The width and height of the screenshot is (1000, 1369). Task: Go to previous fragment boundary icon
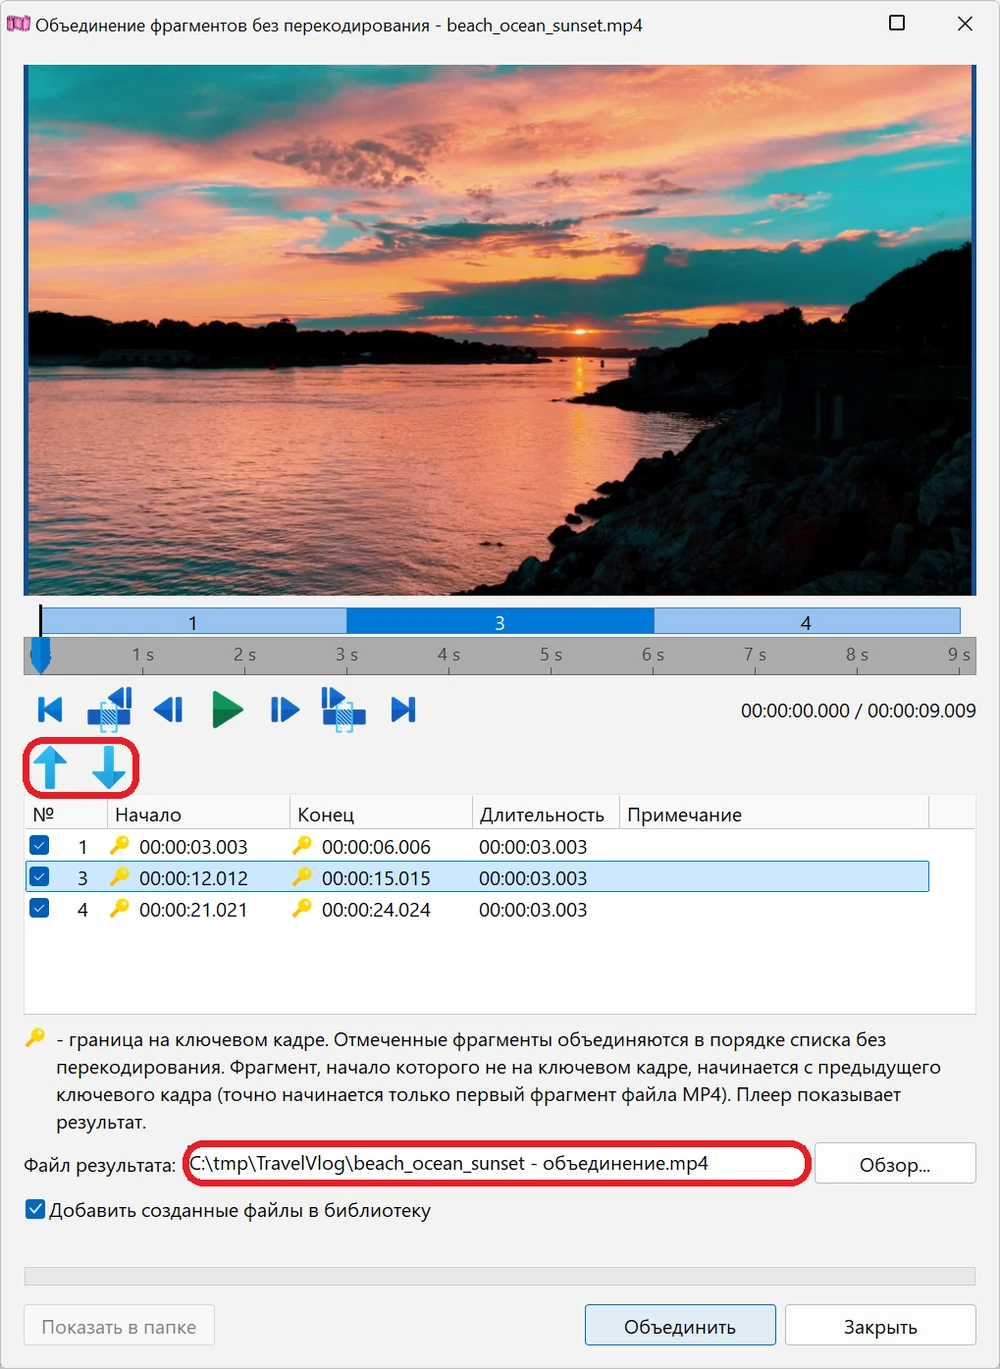pos(110,708)
